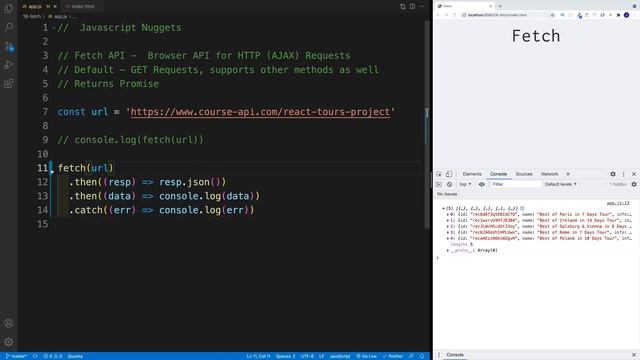This screenshot has height=360, width=640.
Task: Open the Source Control view
Action: pos(9,46)
